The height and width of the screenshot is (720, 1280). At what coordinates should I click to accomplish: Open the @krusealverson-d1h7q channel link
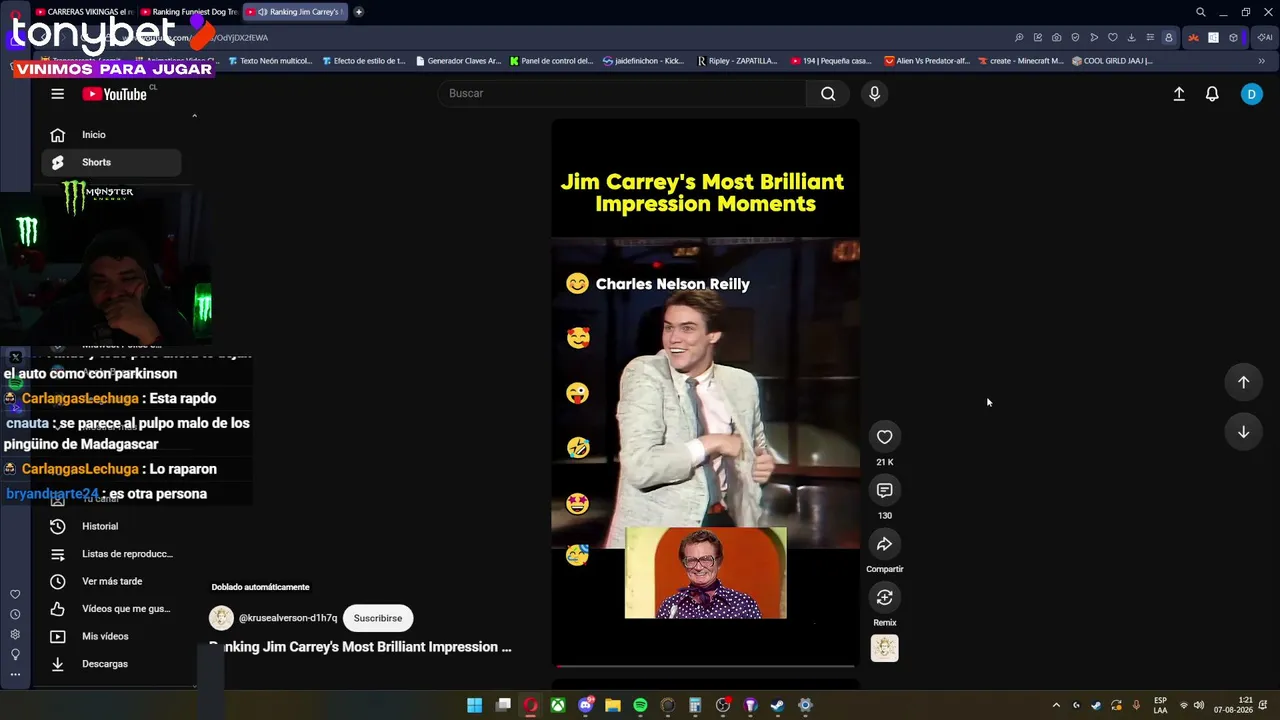click(x=288, y=618)
